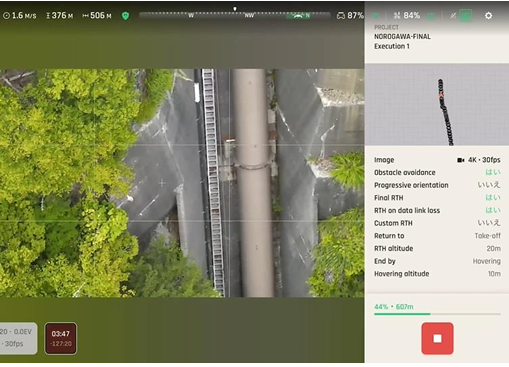Tap the green geofence shield icon

click(125, 16)
